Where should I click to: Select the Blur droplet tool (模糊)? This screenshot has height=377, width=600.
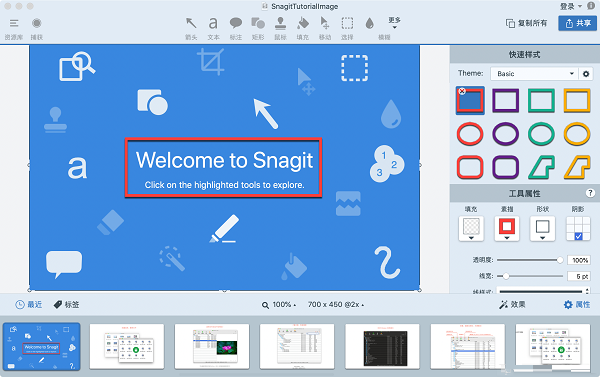tap(369, 23)
